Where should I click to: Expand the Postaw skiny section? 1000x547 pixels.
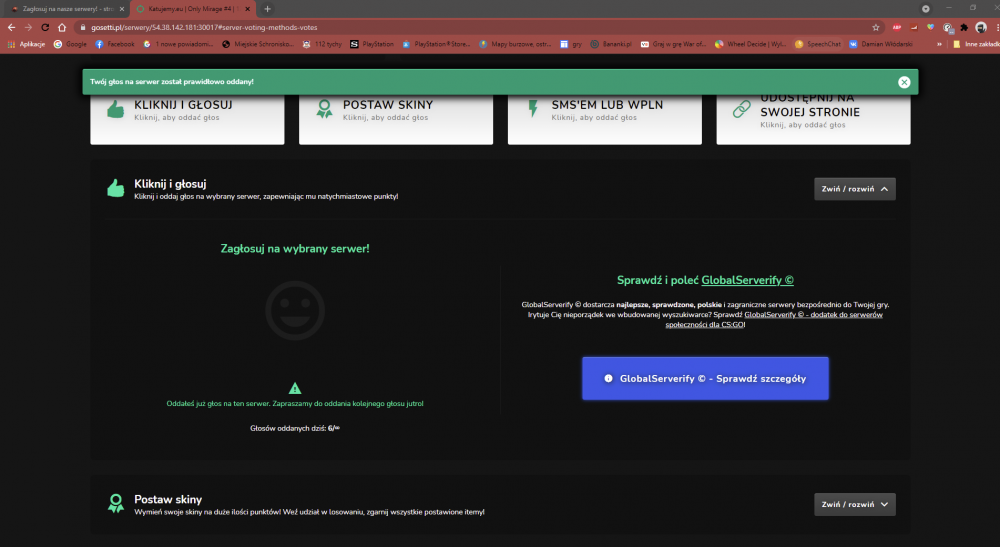click(855, 504)
